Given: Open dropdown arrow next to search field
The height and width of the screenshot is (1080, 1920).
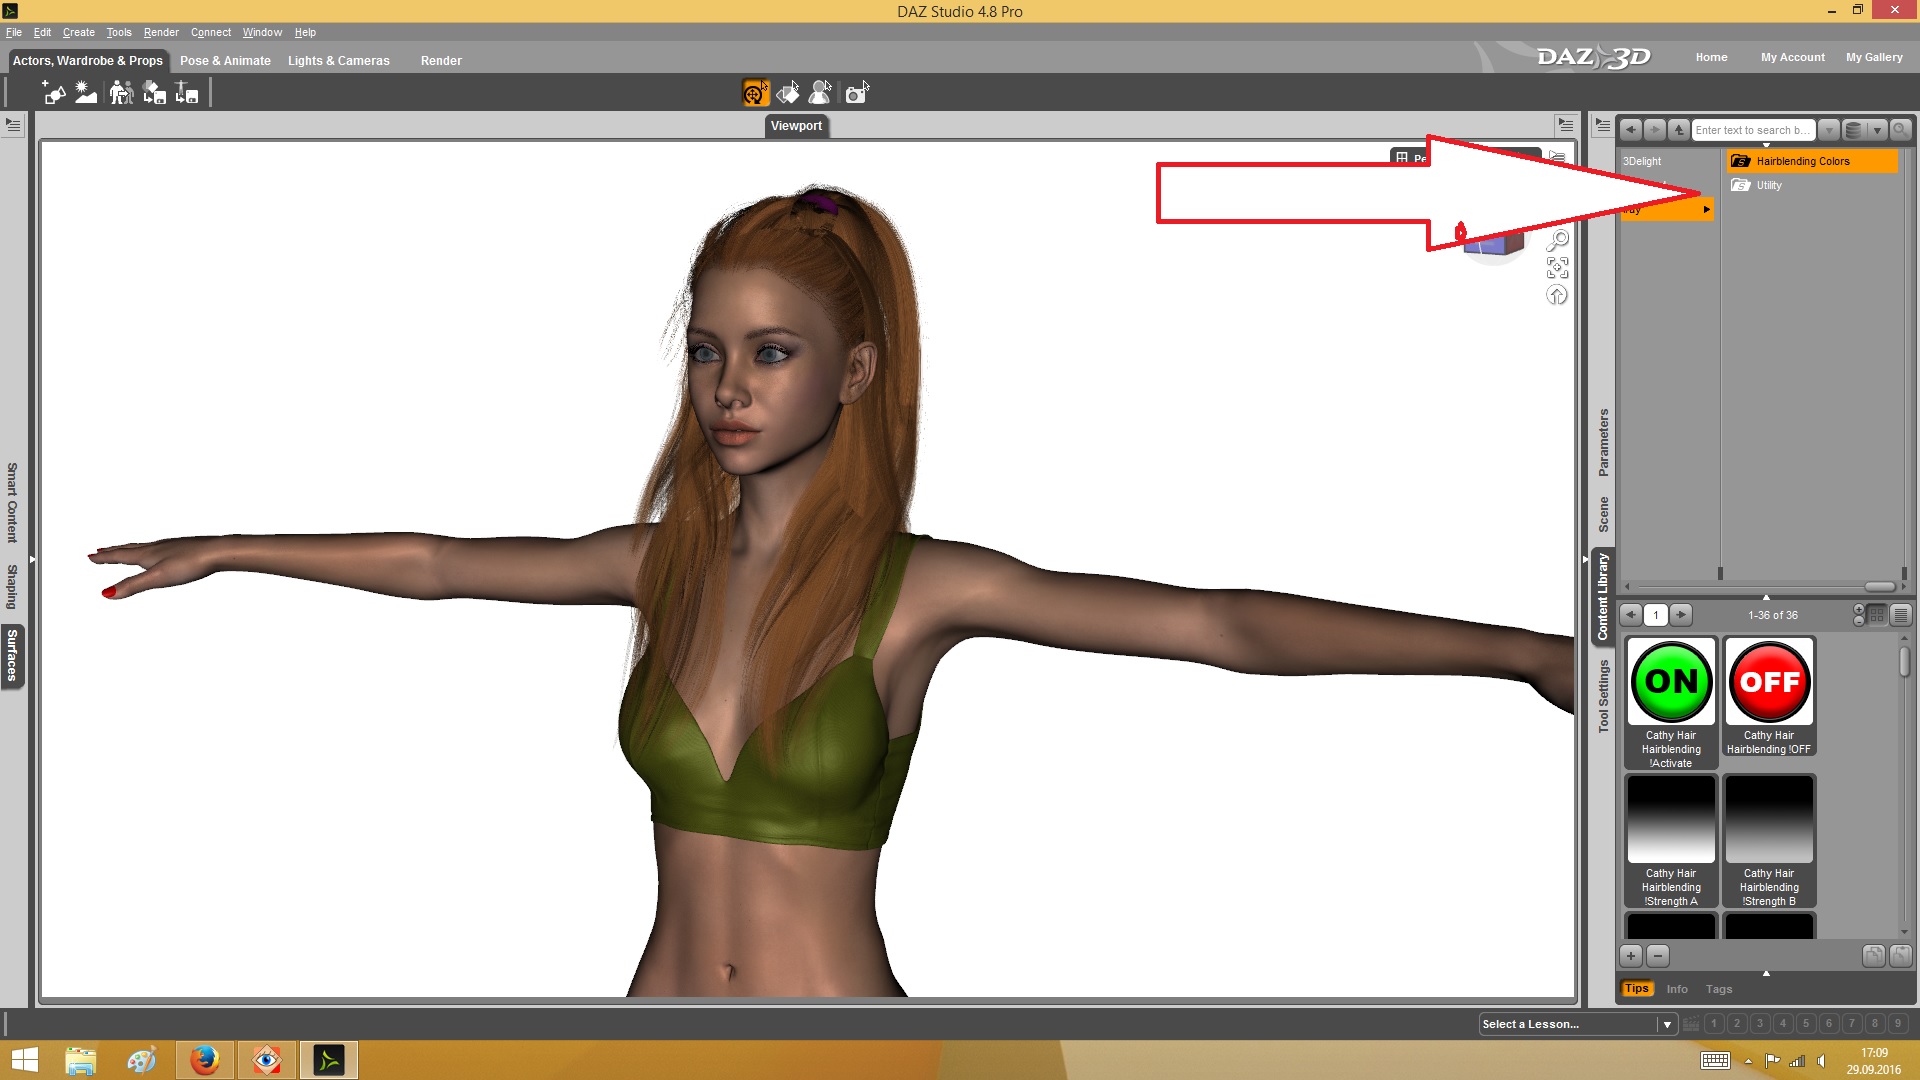Looking at the screenshot, I should coord(1828,130).
